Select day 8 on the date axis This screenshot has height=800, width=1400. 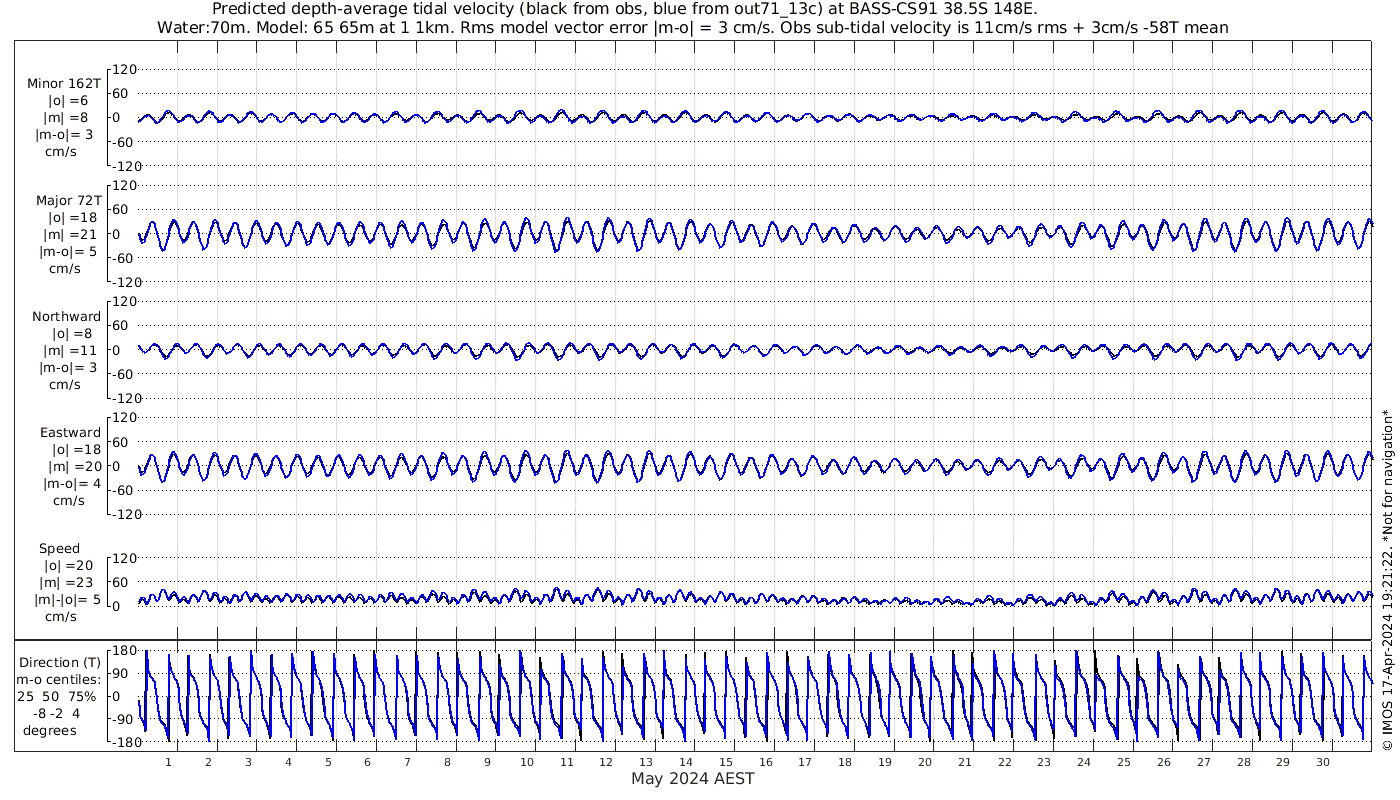tap(447, 762)
